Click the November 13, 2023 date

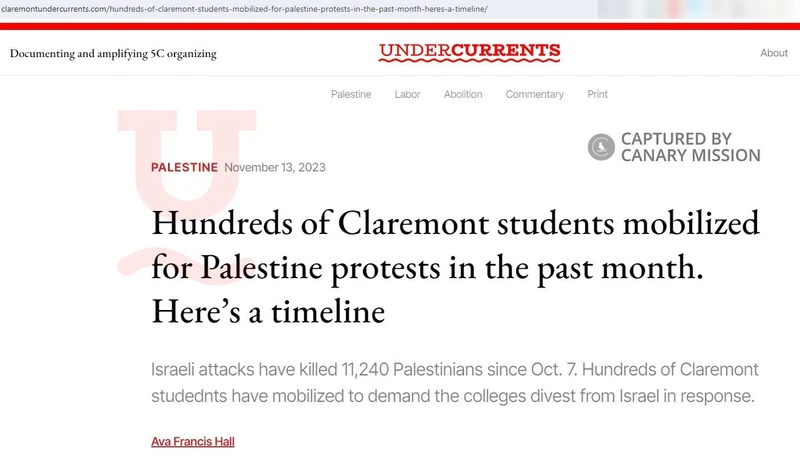[x=275, y=167]
